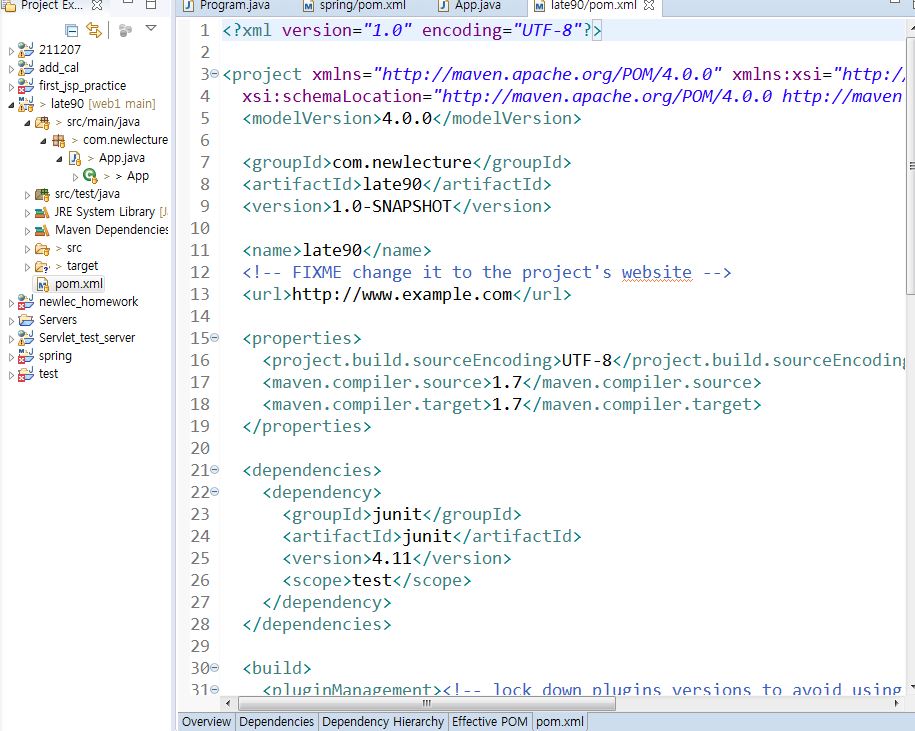Image resolution: width=915 pixels, height=731 pixels.
Task: Click the JRE System Library icon
Action: (42, 212)
